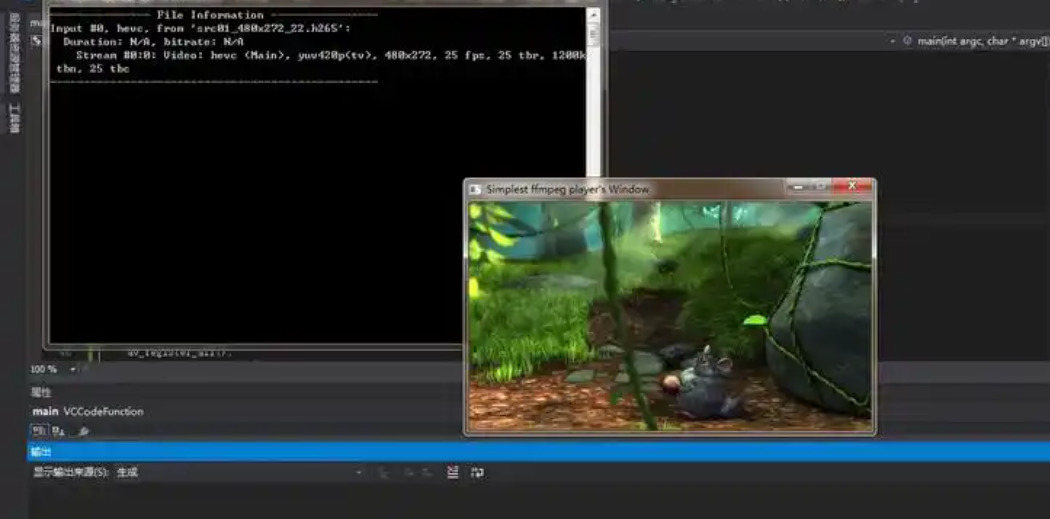Click the Simplest ffmpeg player's Window title bar

(x=670, y=189)
